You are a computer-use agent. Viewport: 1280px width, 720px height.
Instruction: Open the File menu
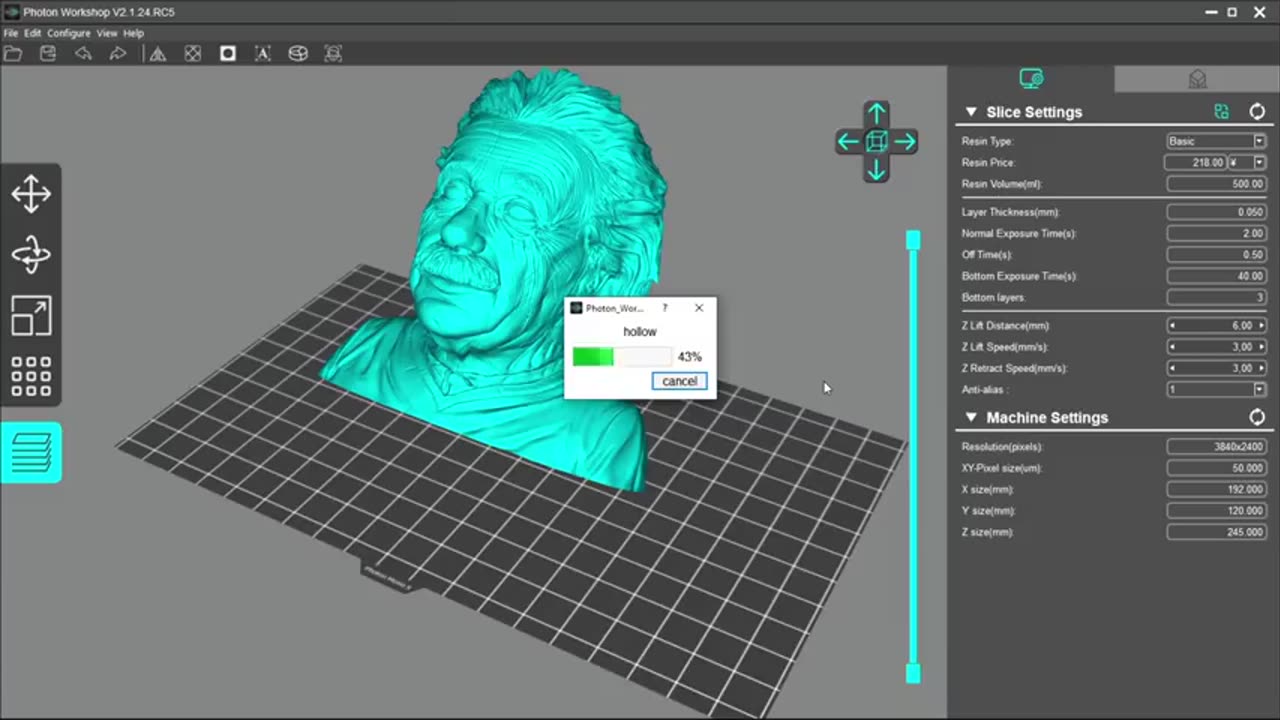tap(10, 33)
